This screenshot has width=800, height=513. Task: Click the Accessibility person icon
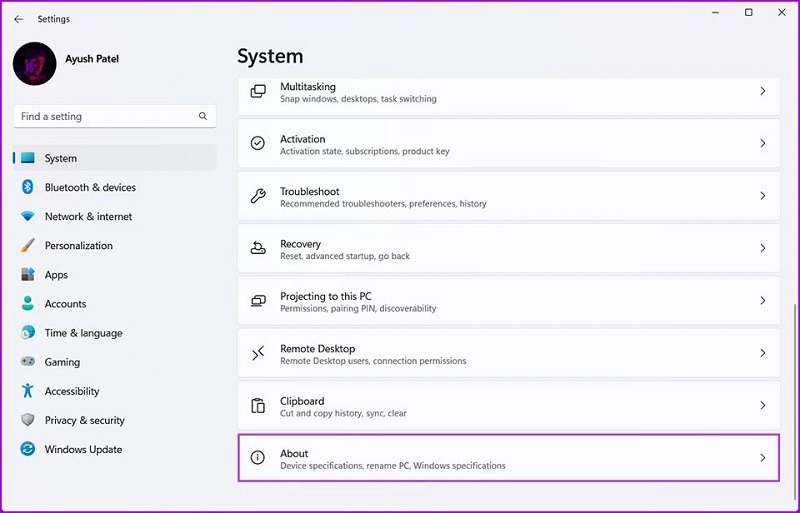(27, 391)
